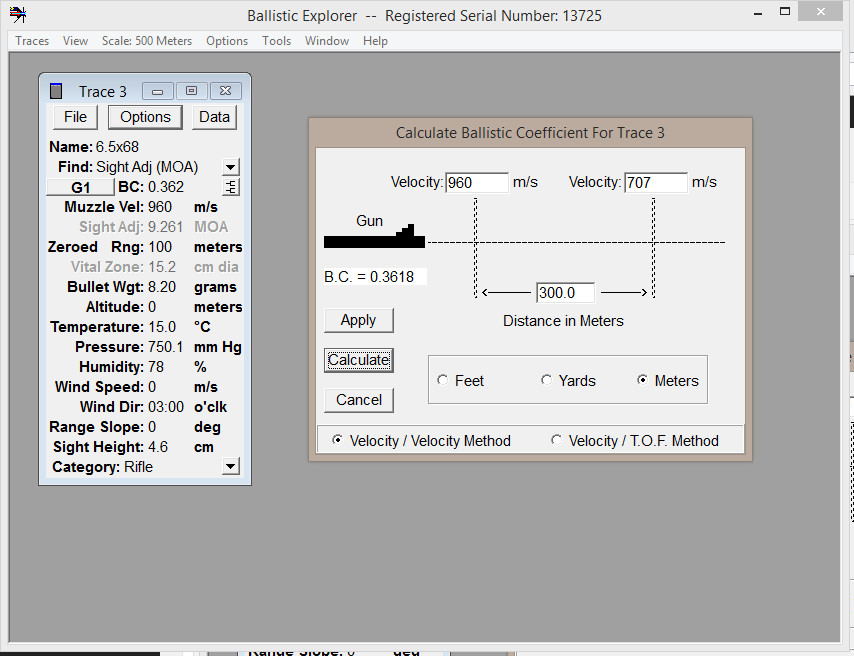Click the Sight Adj value 9.261
Image resolution: width=854 pixels, height=656 pixels.
pyautogui.click(x=166, y=227)
